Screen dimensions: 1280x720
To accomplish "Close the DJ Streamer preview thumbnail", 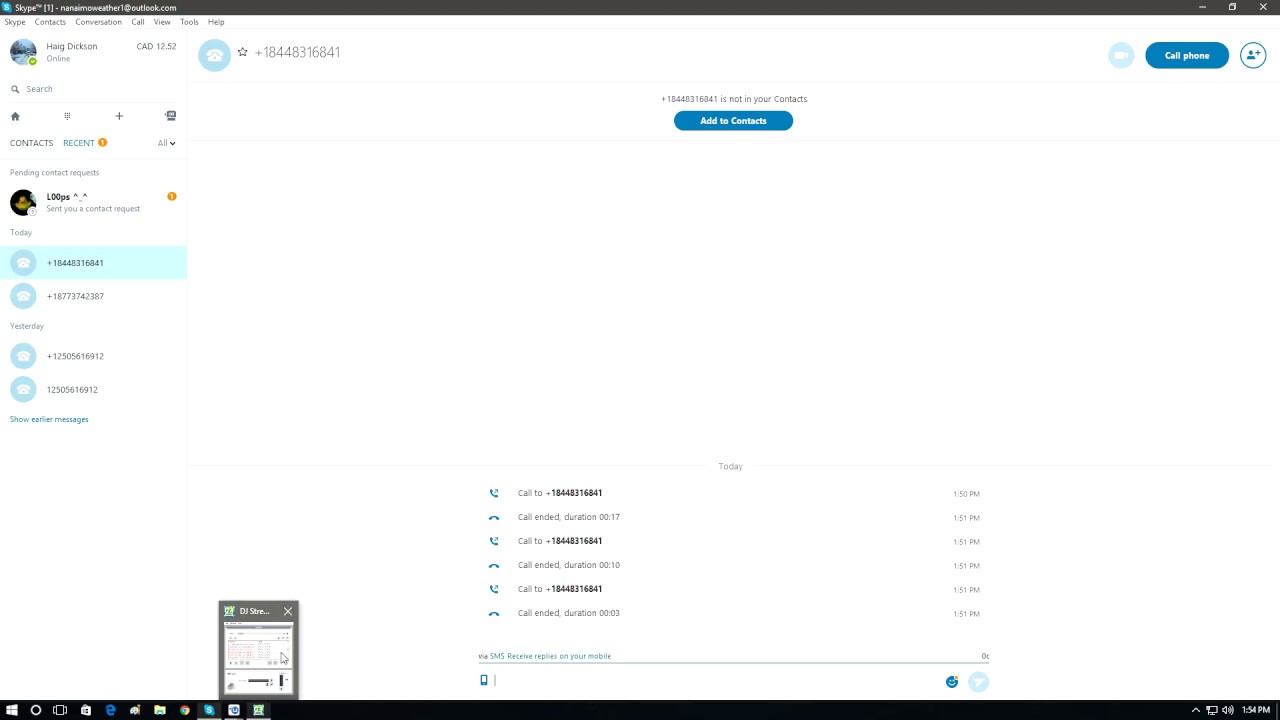I will 288,611.
